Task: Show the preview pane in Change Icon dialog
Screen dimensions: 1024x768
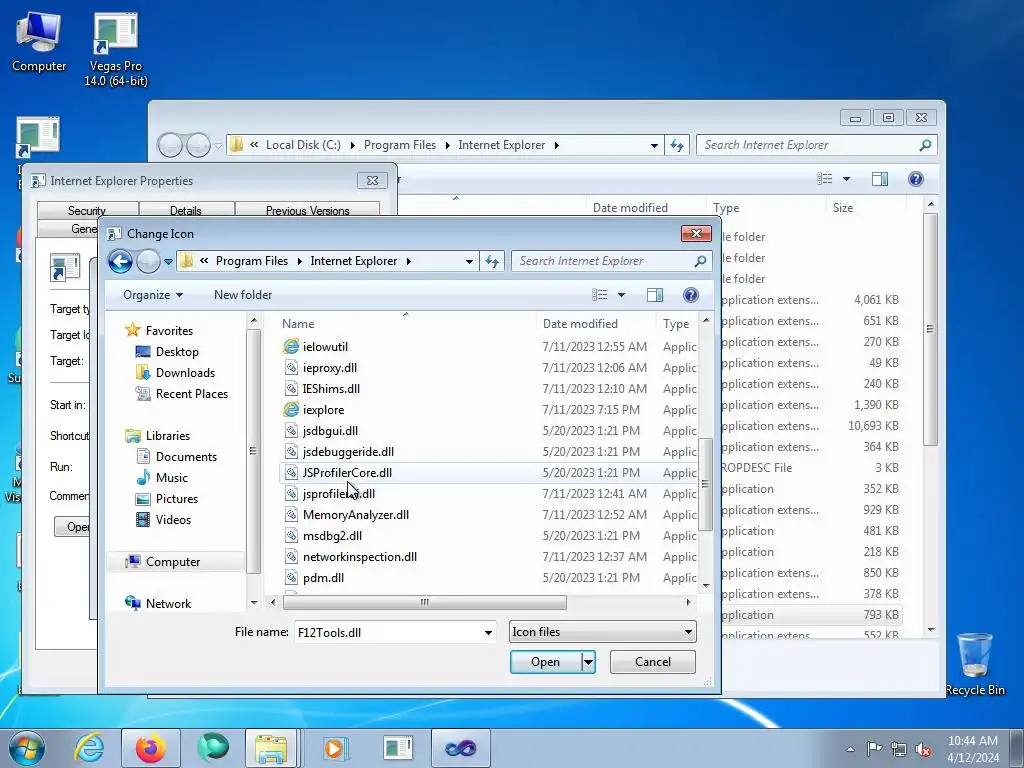Action: point(654,295)
